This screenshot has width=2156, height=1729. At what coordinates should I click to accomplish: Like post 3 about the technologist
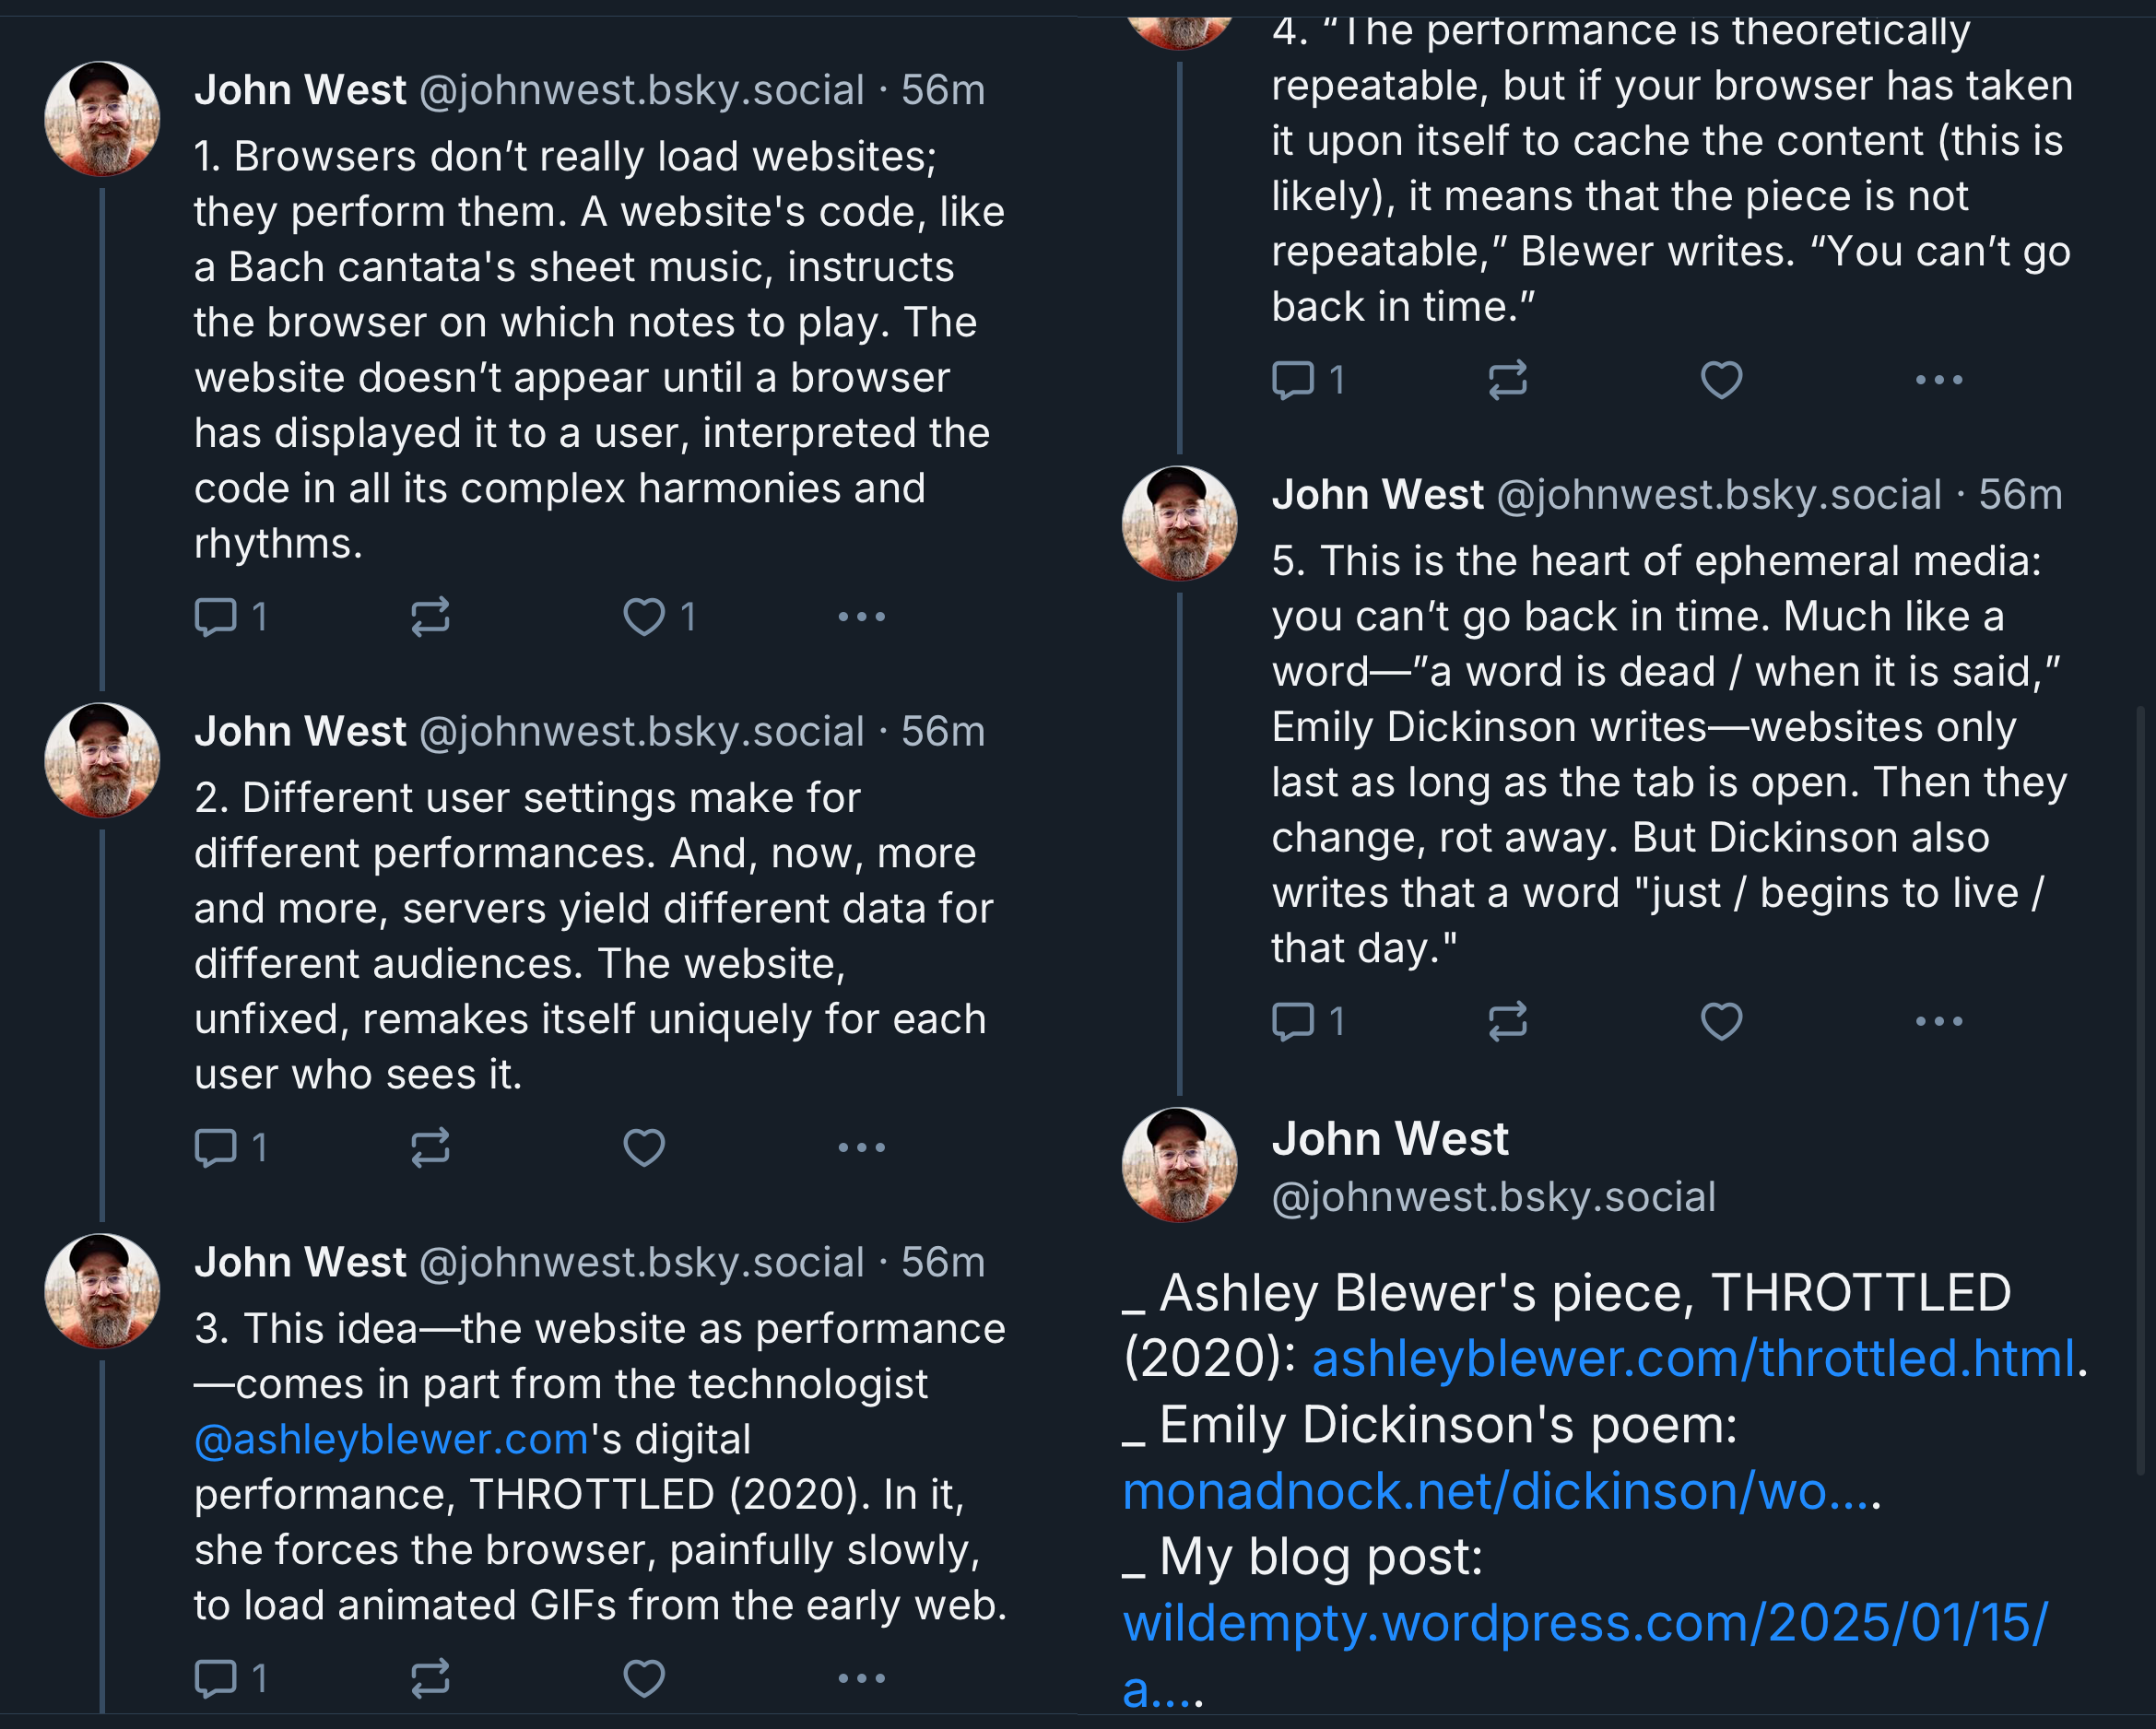point(644,1678)
